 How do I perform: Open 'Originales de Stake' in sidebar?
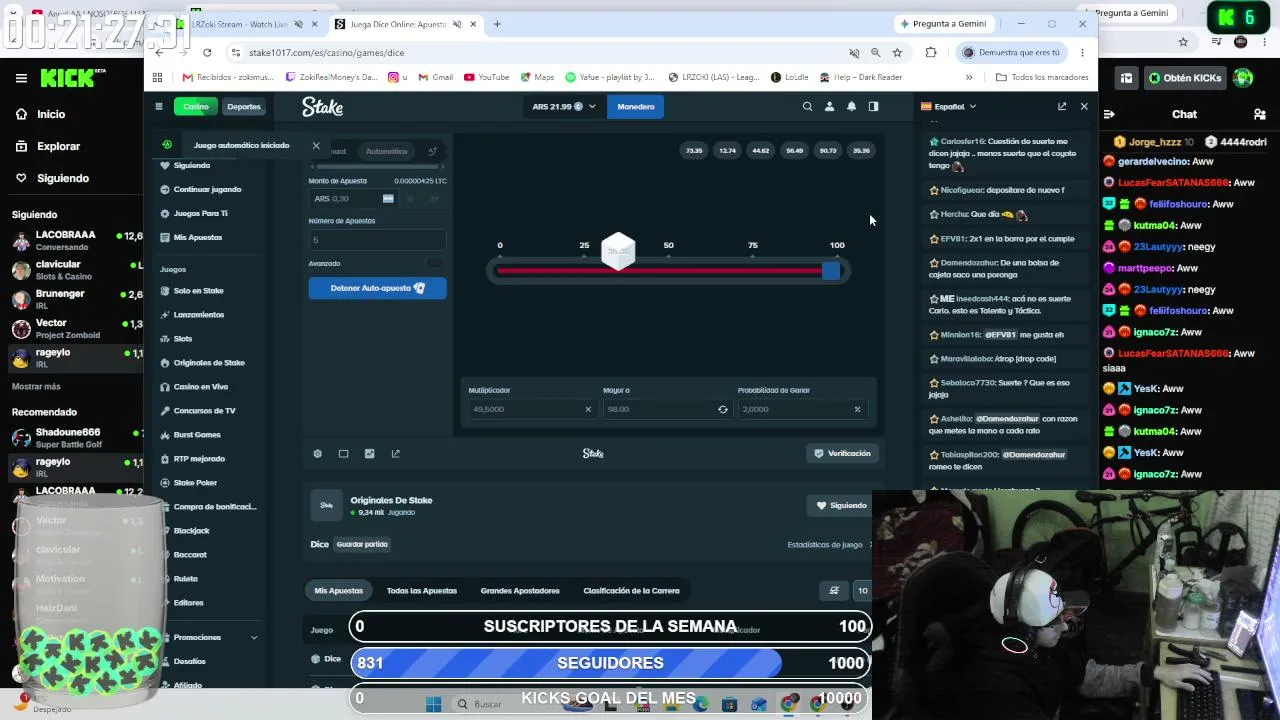209,363
